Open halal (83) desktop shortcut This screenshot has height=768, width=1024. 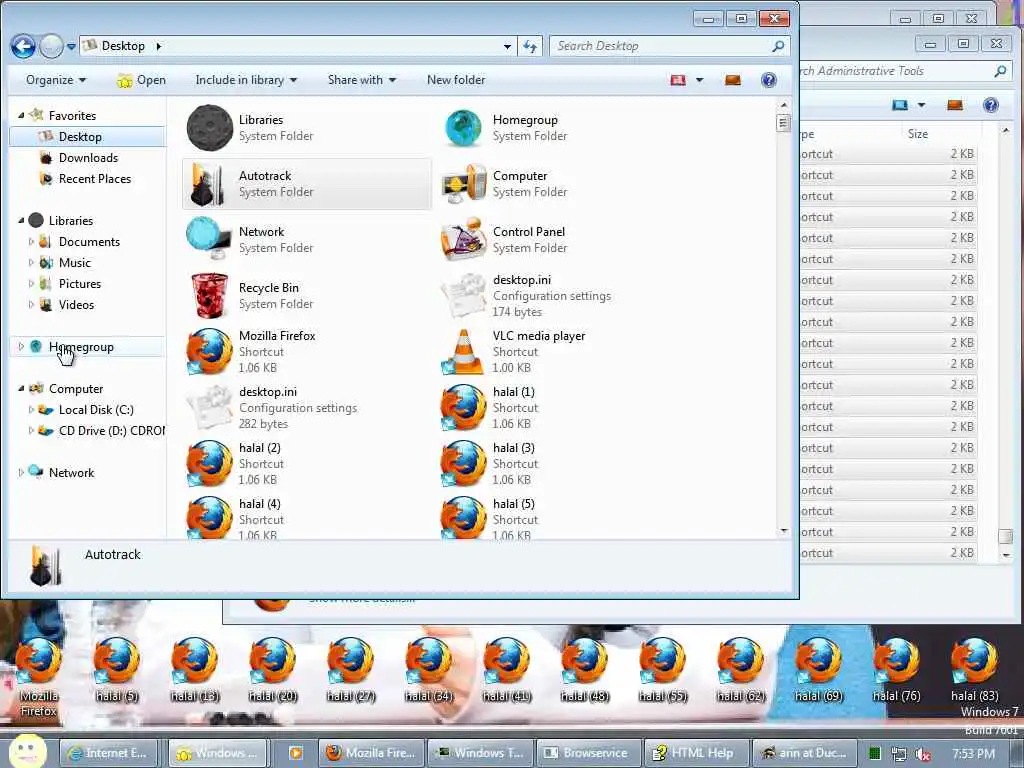974,670
